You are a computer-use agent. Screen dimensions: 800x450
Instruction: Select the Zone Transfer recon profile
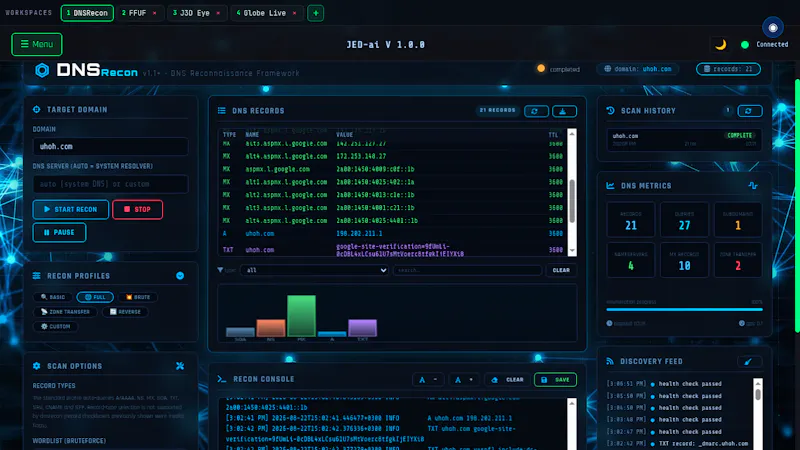(x=65, y=312)
